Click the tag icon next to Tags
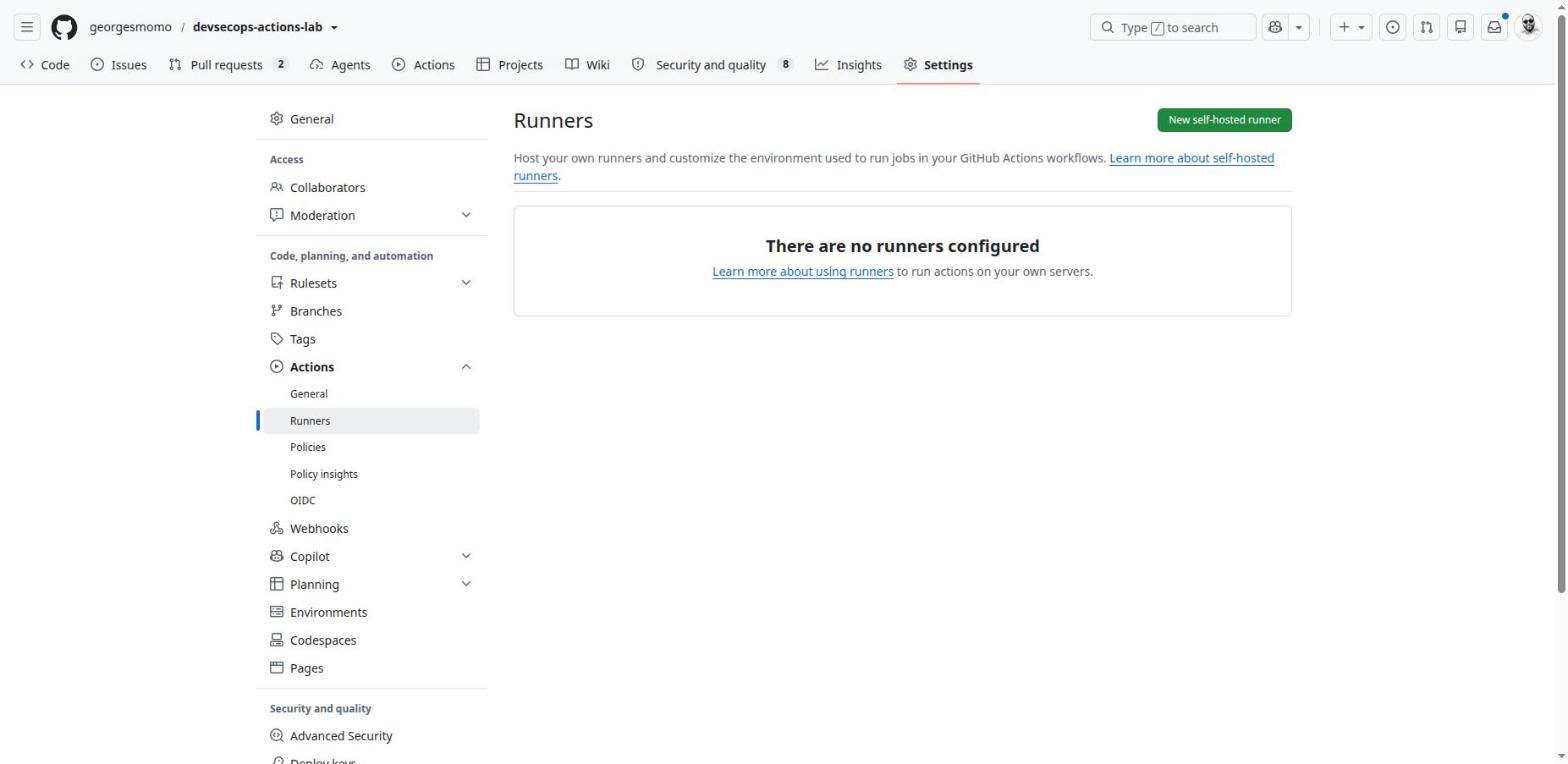This screenshot has width=1568, height=764. click(x=277, y=339)
